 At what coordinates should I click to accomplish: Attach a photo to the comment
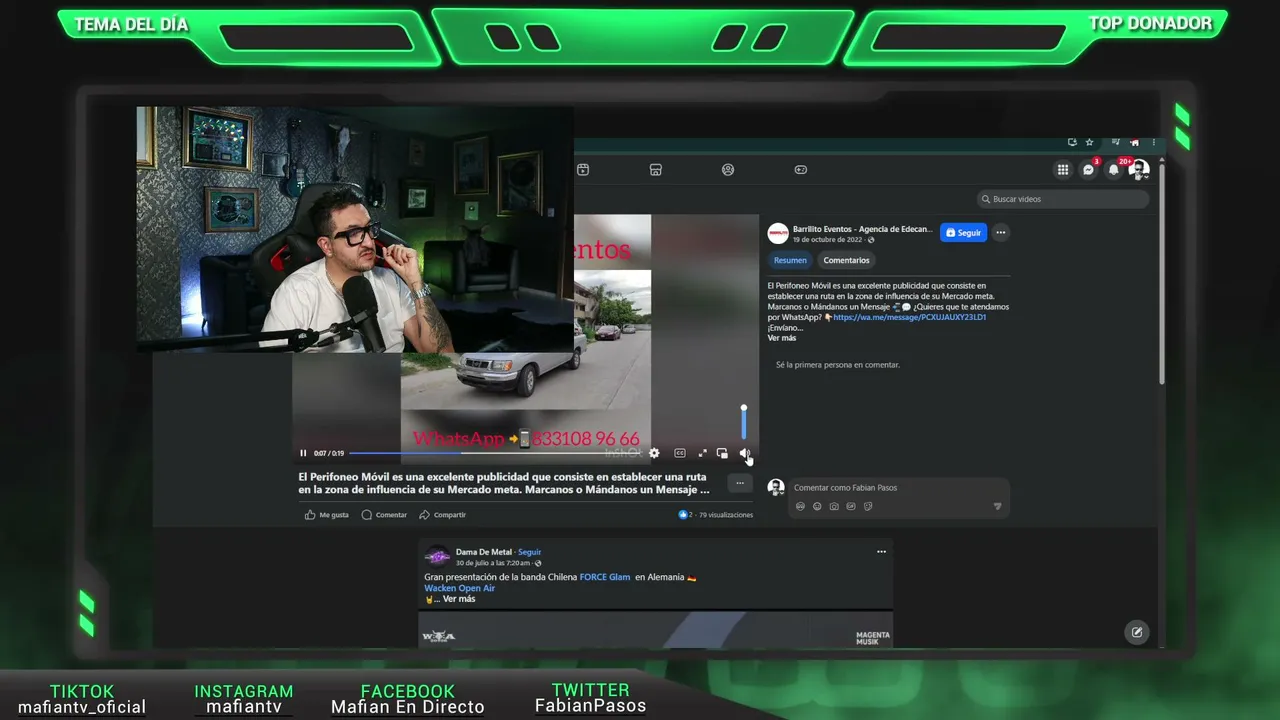(x=834, y=506)
